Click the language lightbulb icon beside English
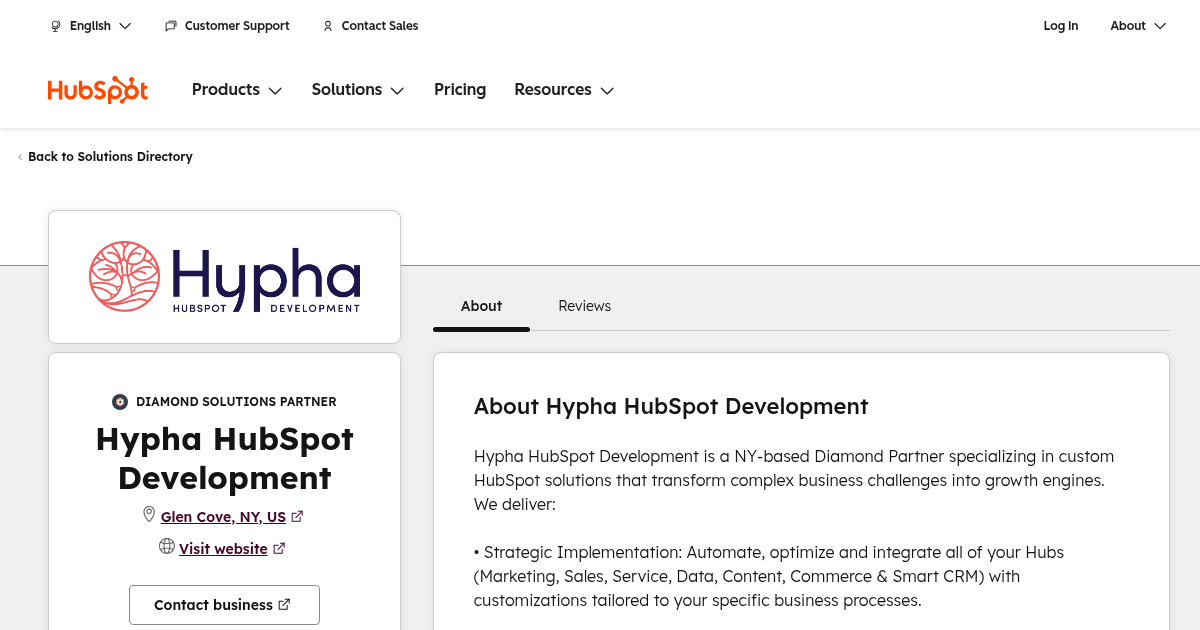Viewport: 1200px width, 630px height. coord(56,26)
